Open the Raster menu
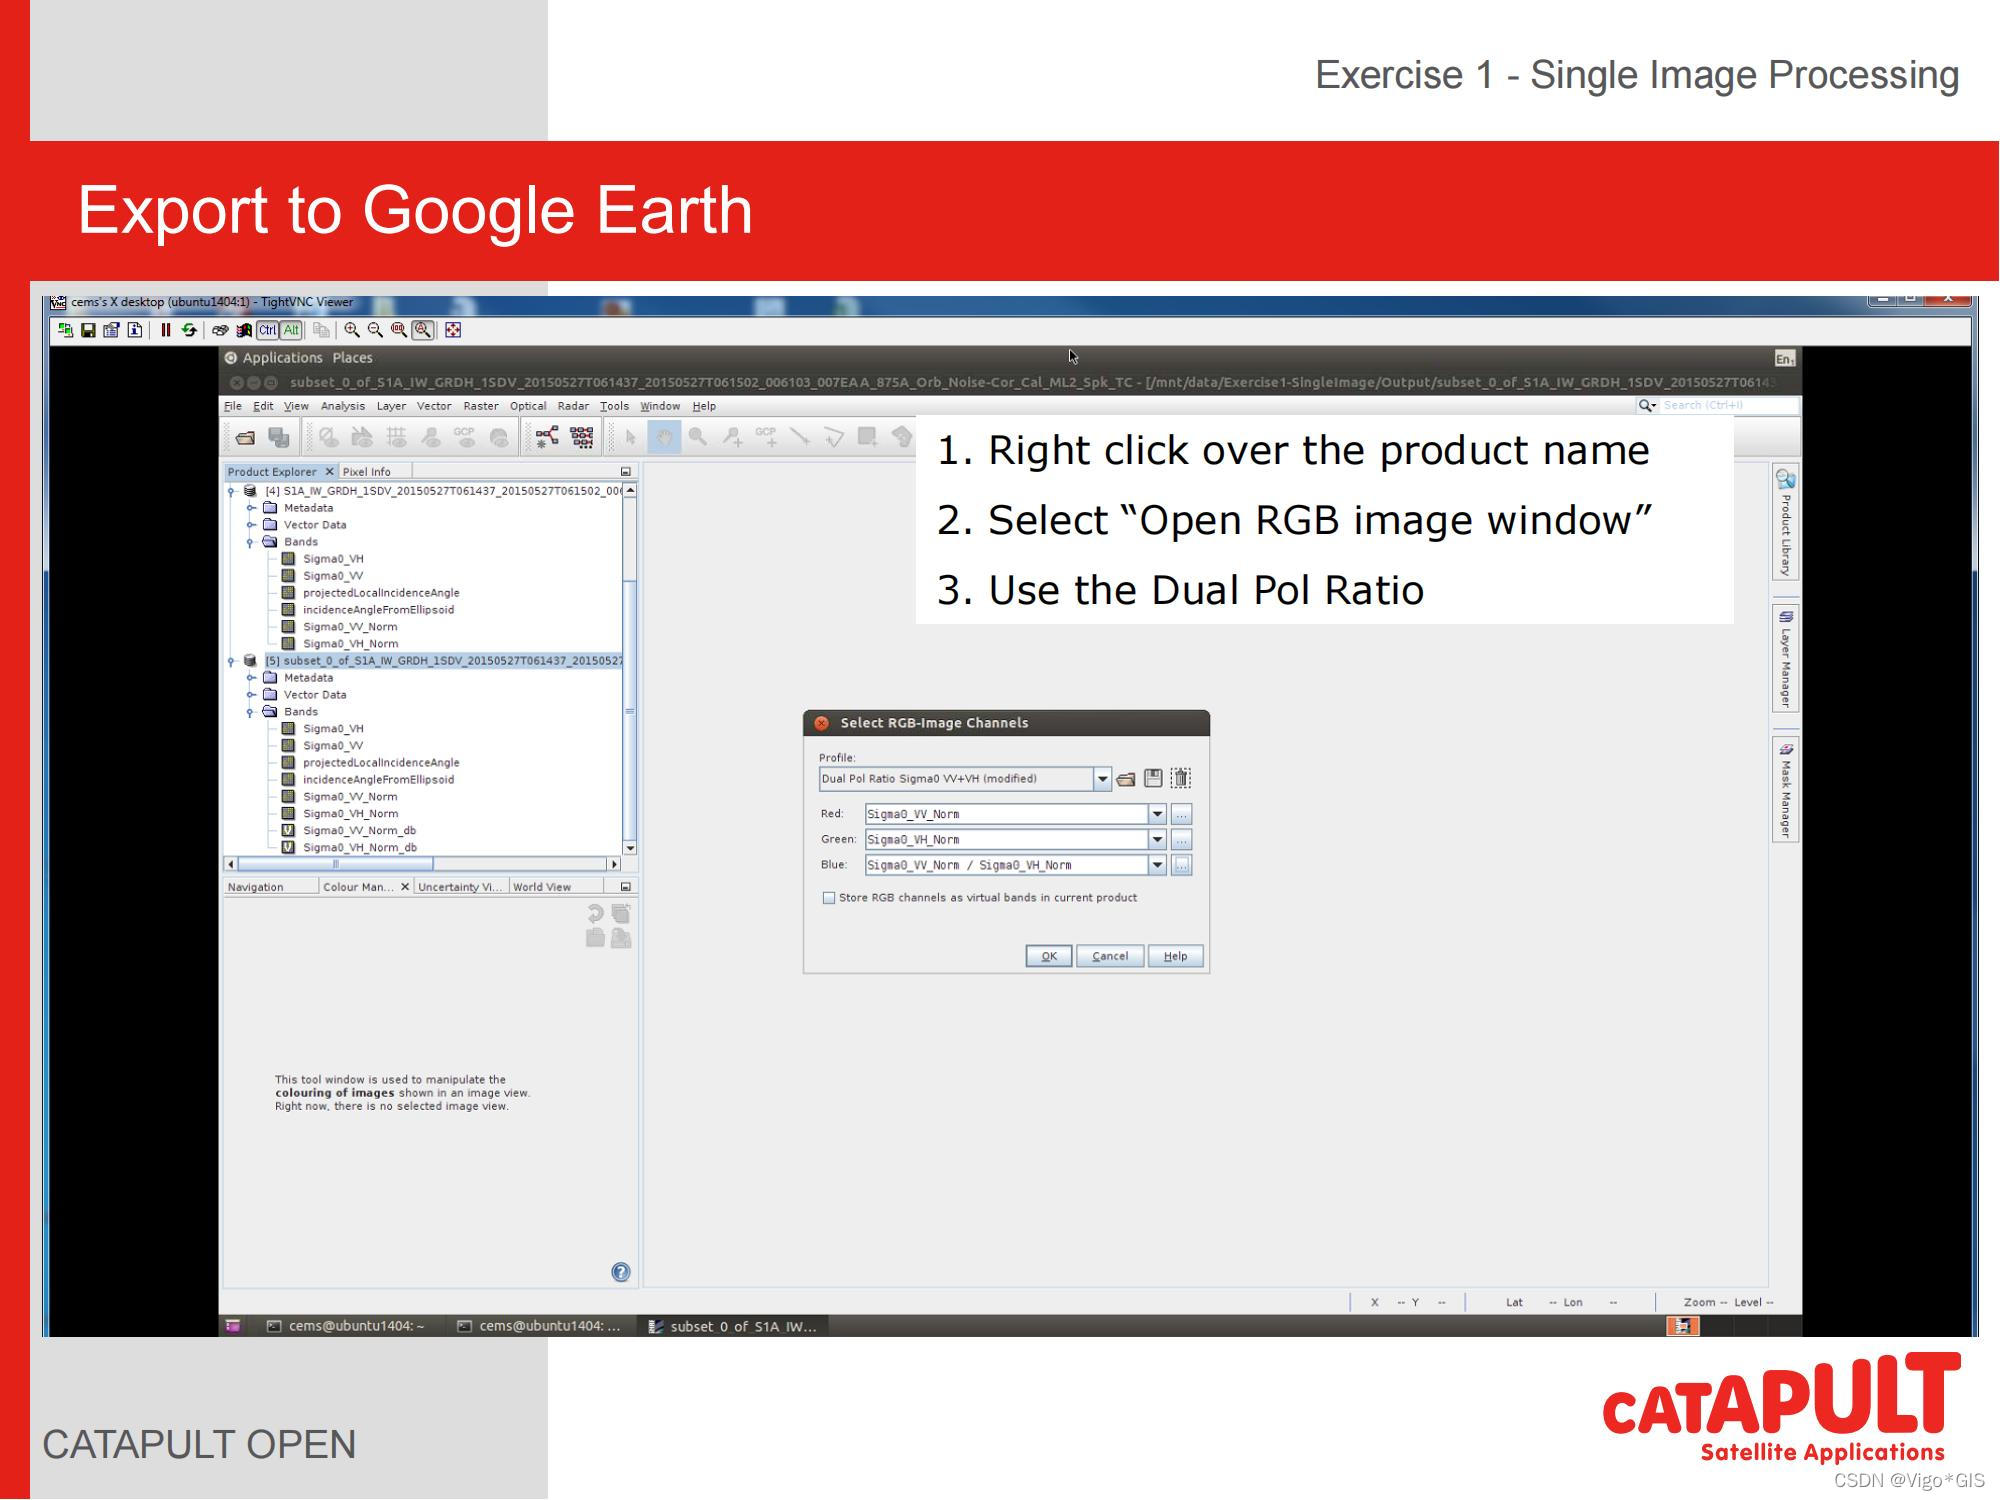2000x1500 pixels. pyautogui.click(x=480, y=406)
